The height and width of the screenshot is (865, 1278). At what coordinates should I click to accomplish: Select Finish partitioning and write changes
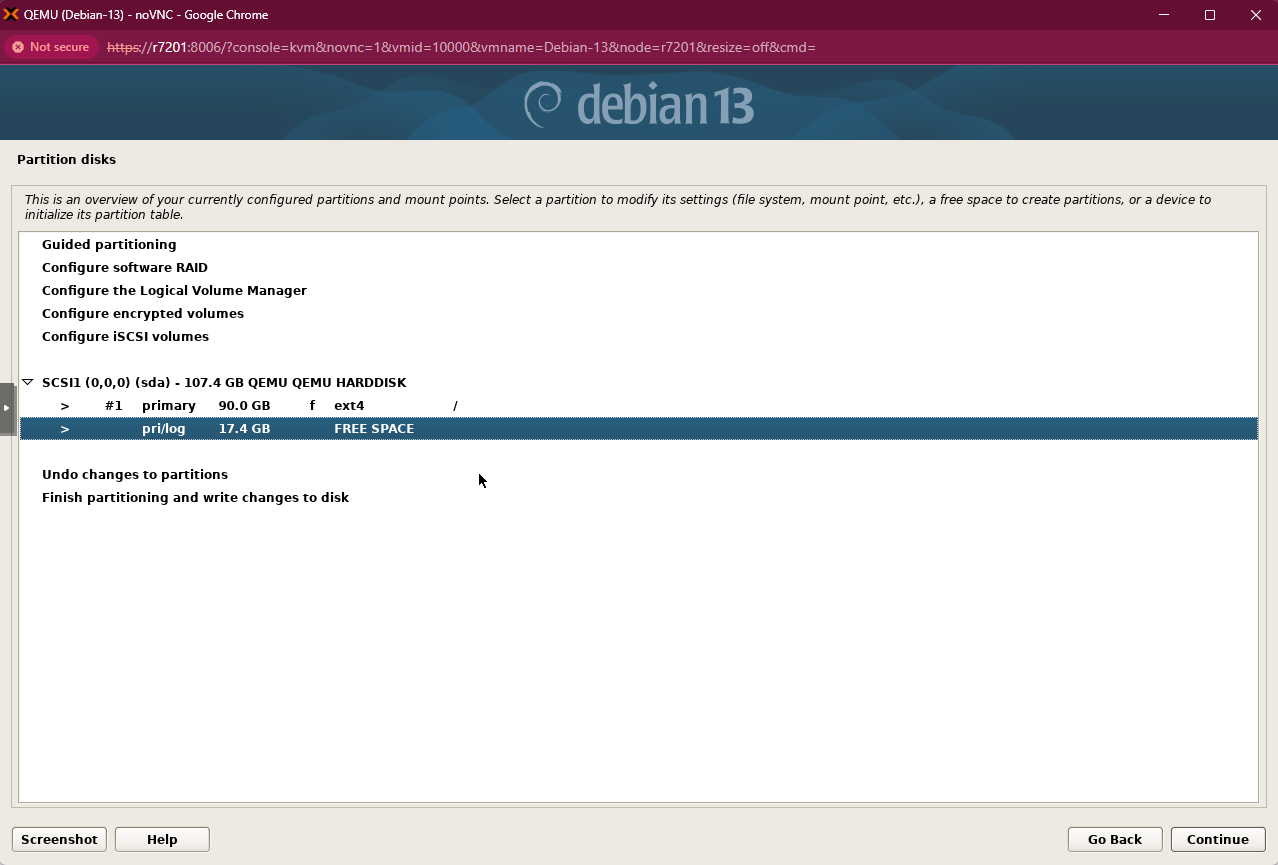click(x=195, y=497)
